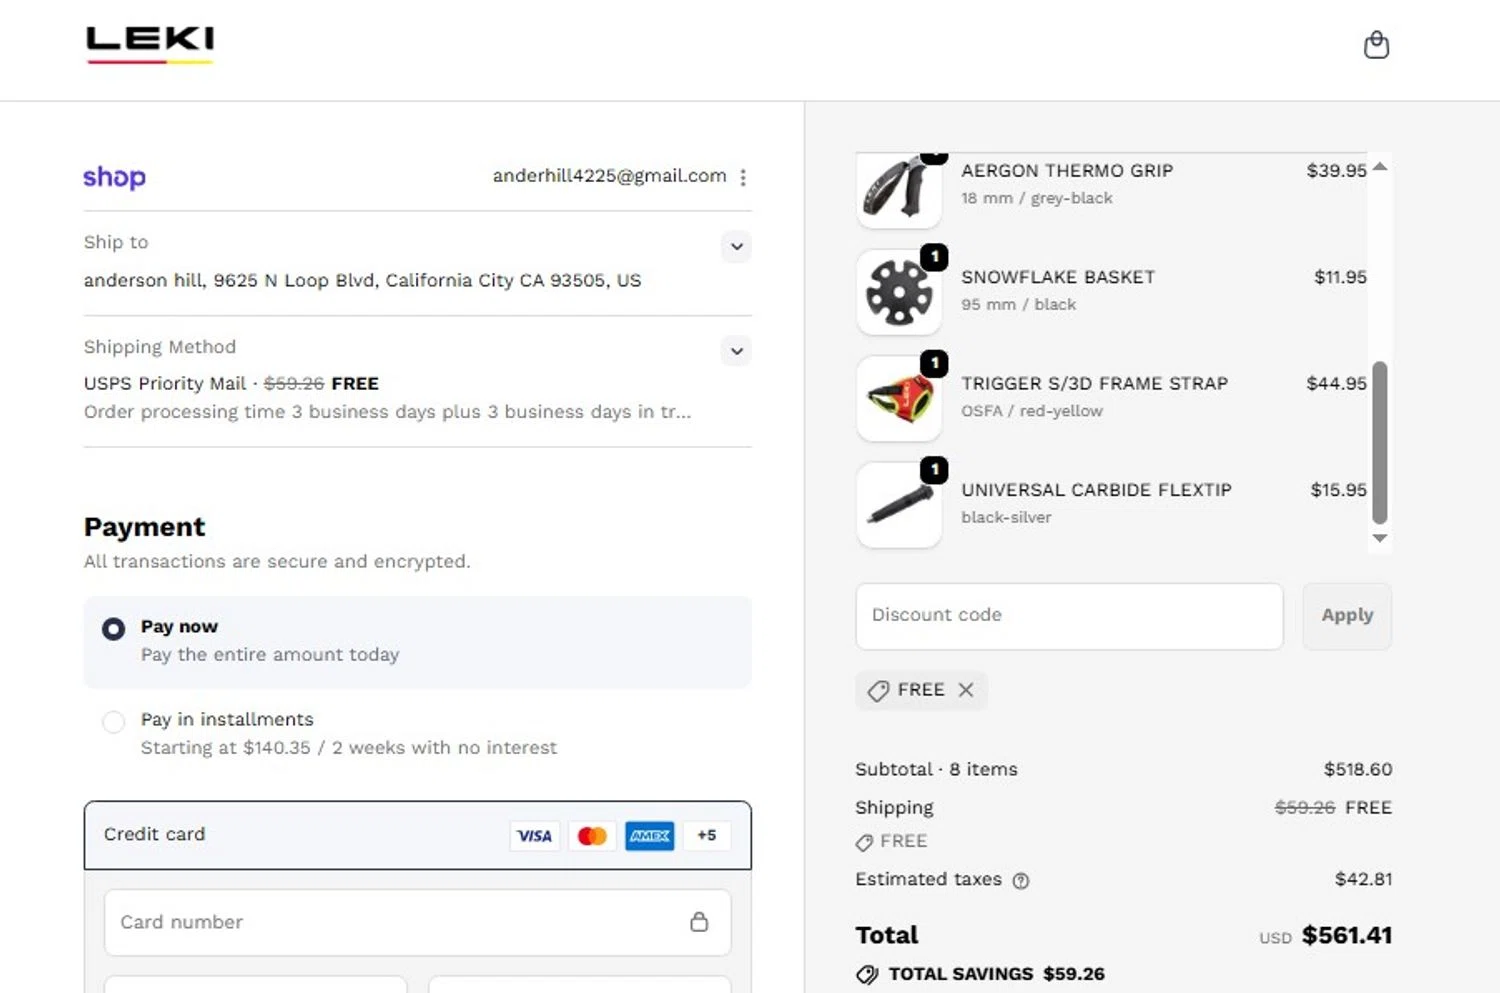Click the shipping FREE tag under Shipping
The width and height of the screenshot is (1500, 993).
(x=892, y=842)
